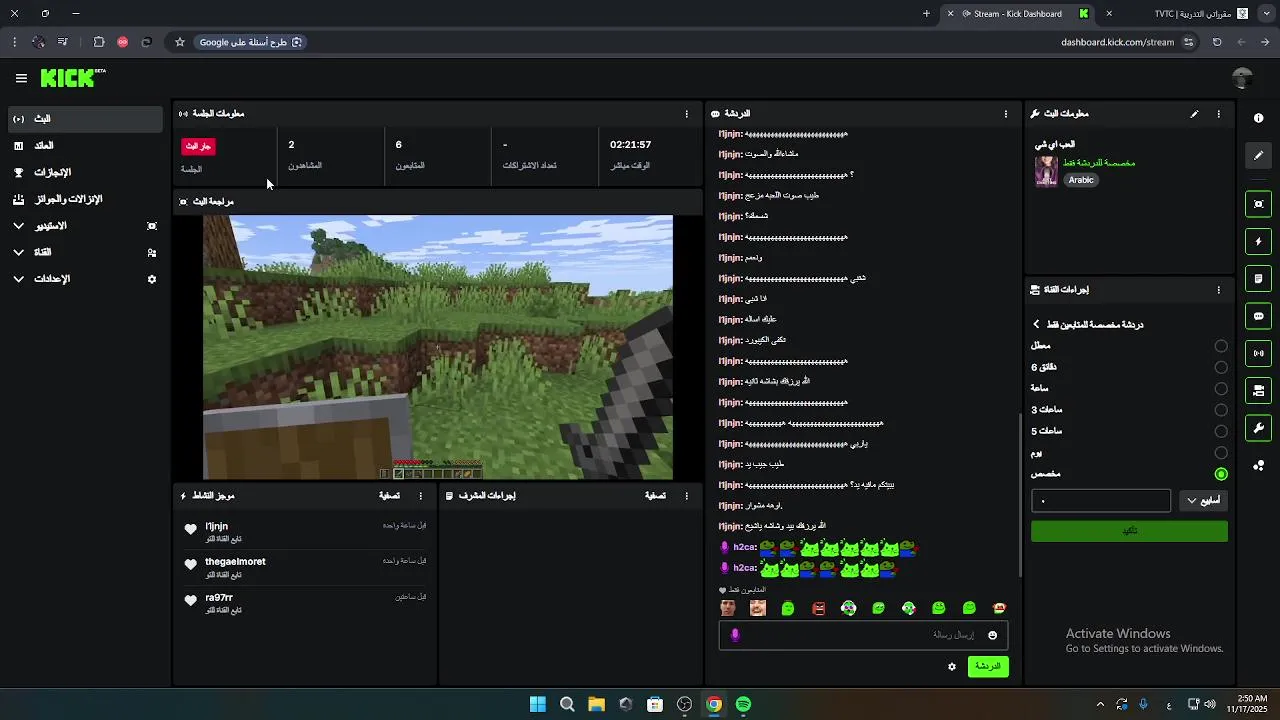
Task: Go back with the arrow beside دردشة مخصصة للمتابعين فقط
Action: (x=1036, y=324)
